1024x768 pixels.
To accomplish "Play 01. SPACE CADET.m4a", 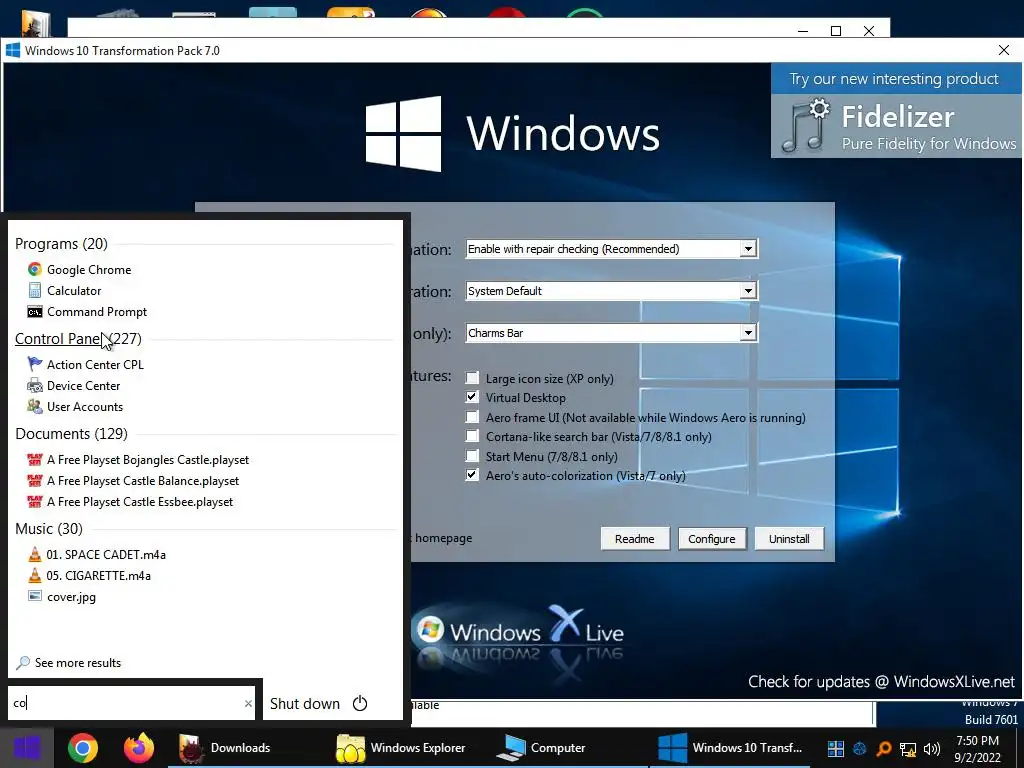I will pyautogui.click(x=97, y=554).
